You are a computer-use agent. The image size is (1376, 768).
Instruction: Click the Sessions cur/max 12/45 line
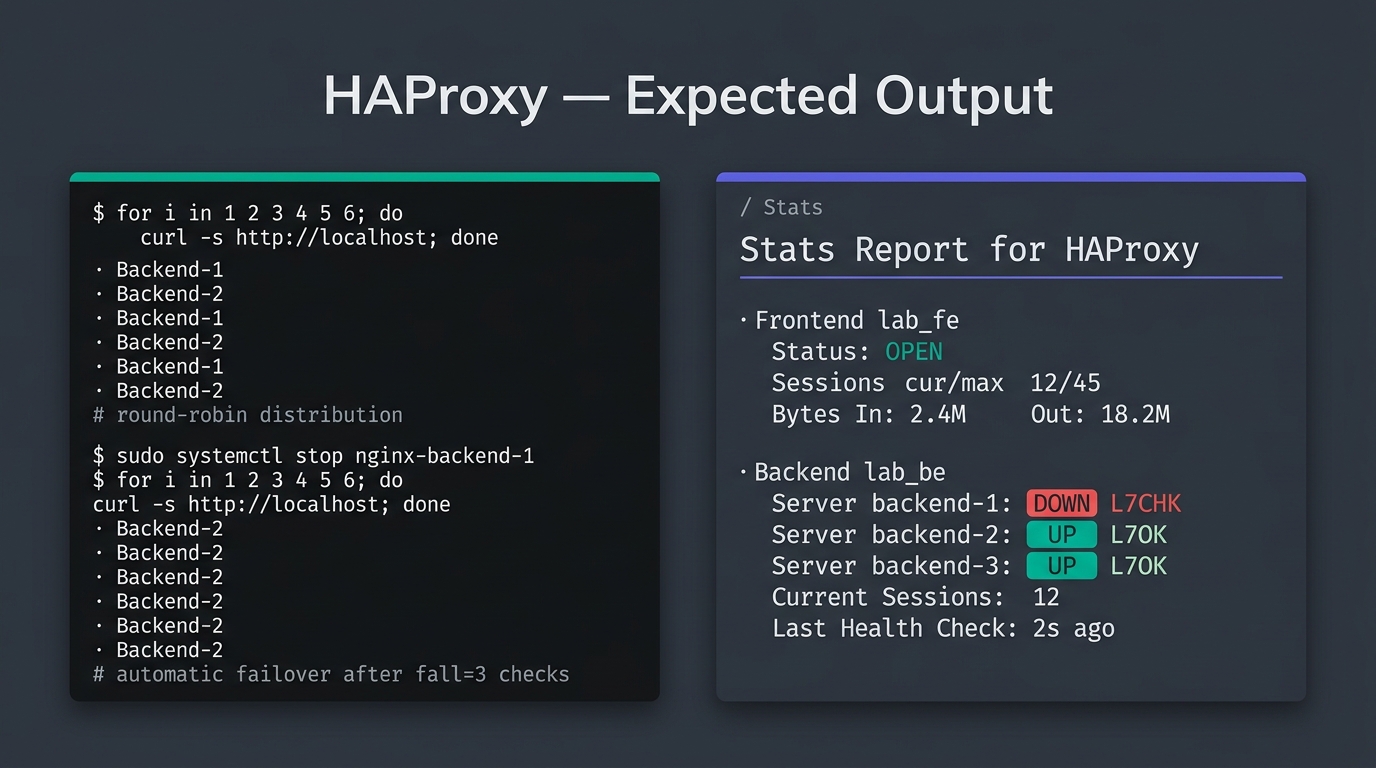936,383
